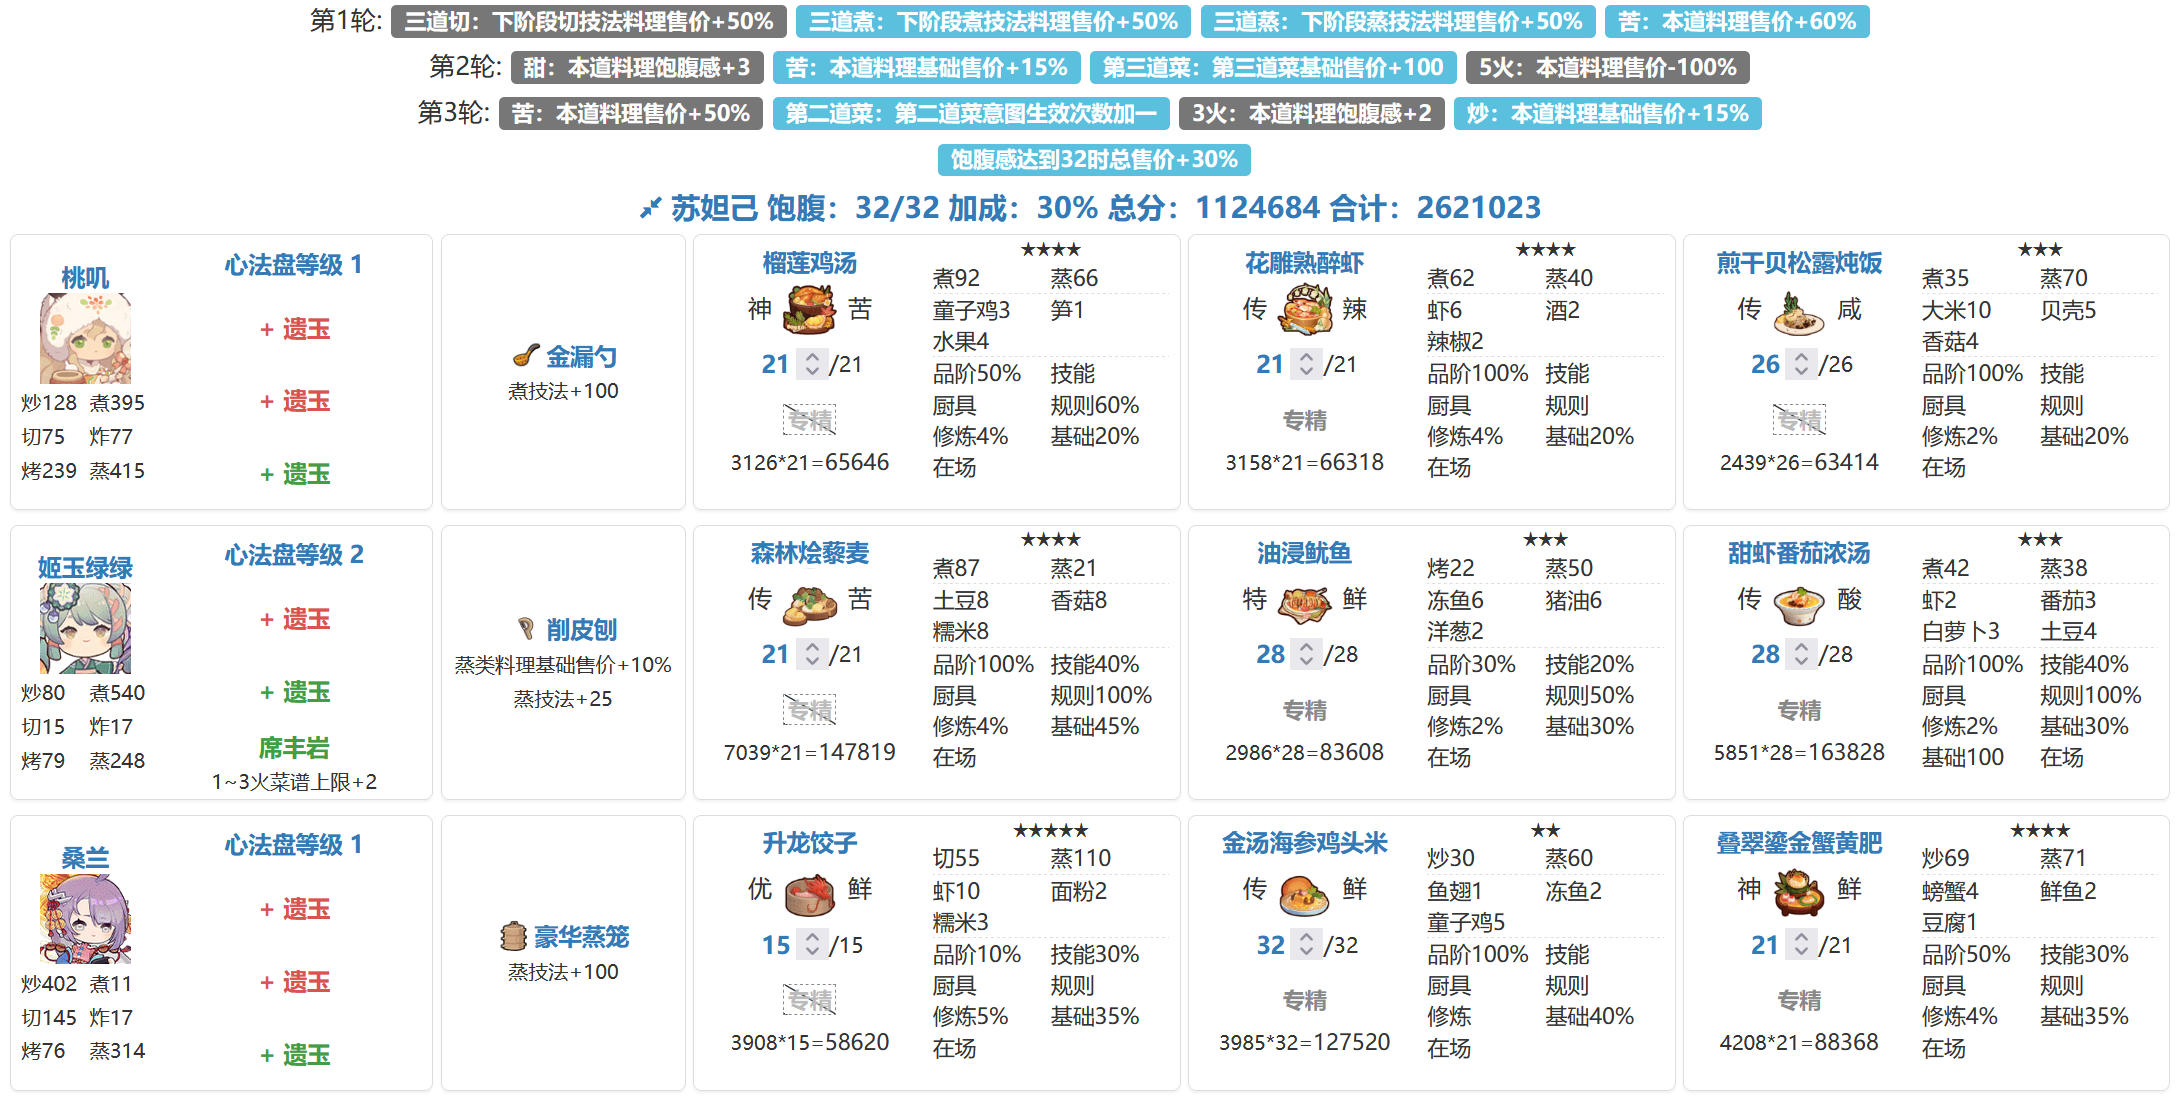This screenshot has width=2182, height=1108.
Task: Click first 遗玉 slot for 桑兰
Action: tap(295, 909)
